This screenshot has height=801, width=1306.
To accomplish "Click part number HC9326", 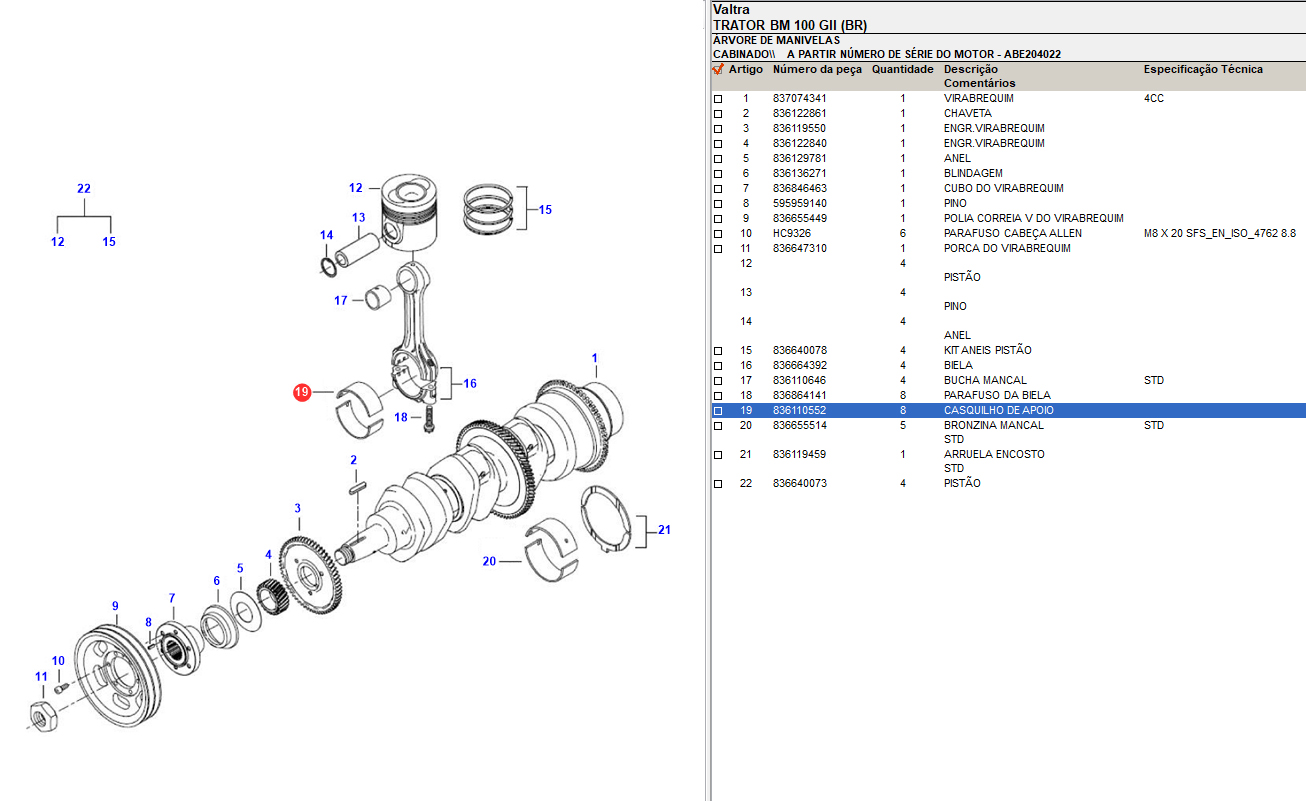I will 791,234.
